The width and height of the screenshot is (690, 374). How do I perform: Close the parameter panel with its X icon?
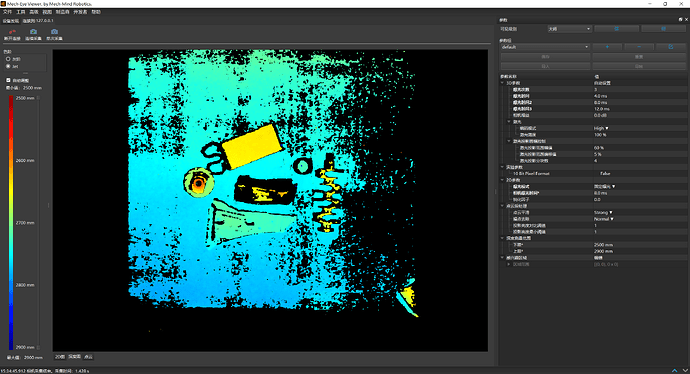(686, 20)
